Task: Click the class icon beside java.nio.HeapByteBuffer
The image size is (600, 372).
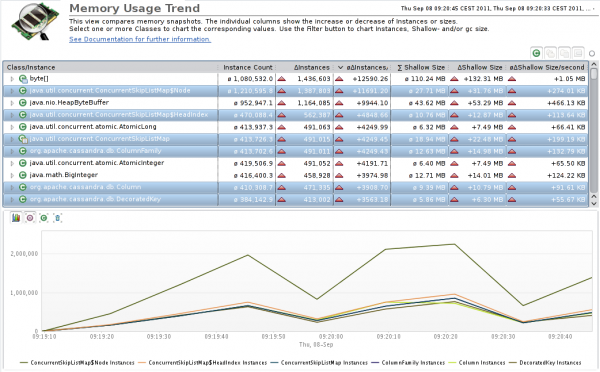Action: point(23,103)
